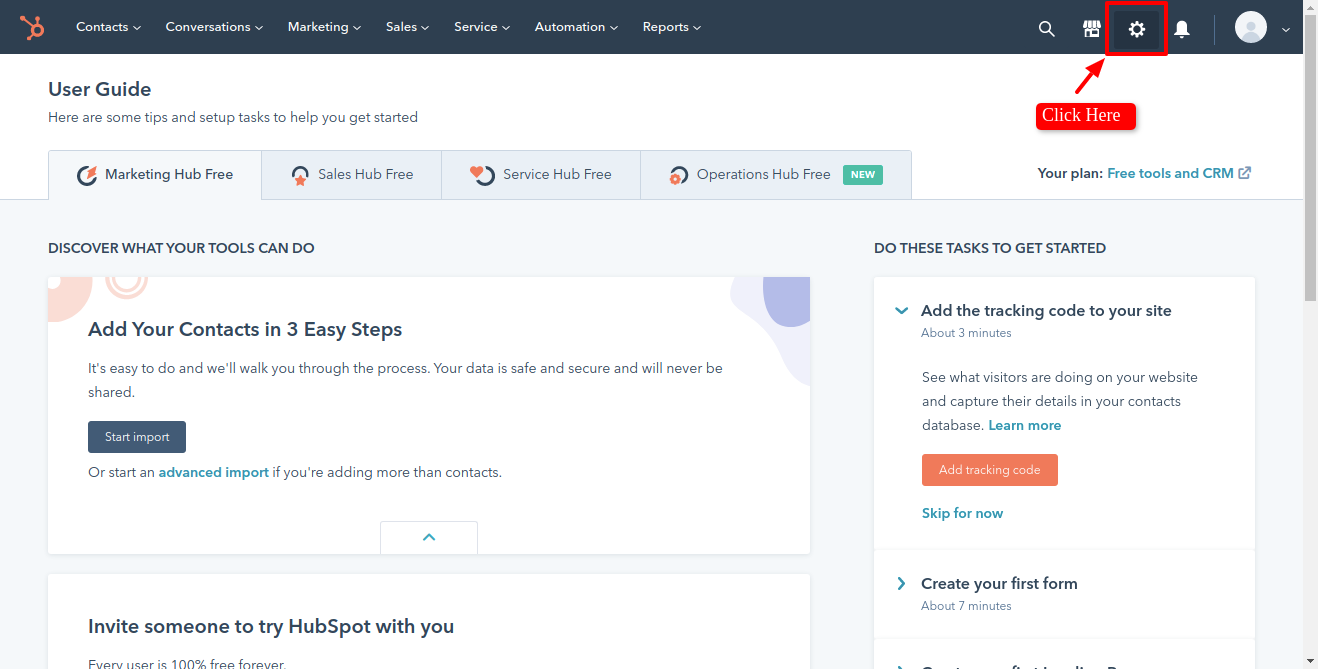Click 'Add Your Contacts in 3 Easy Steps' heading
1318x669 pixels.
click(x=245, y=329)
